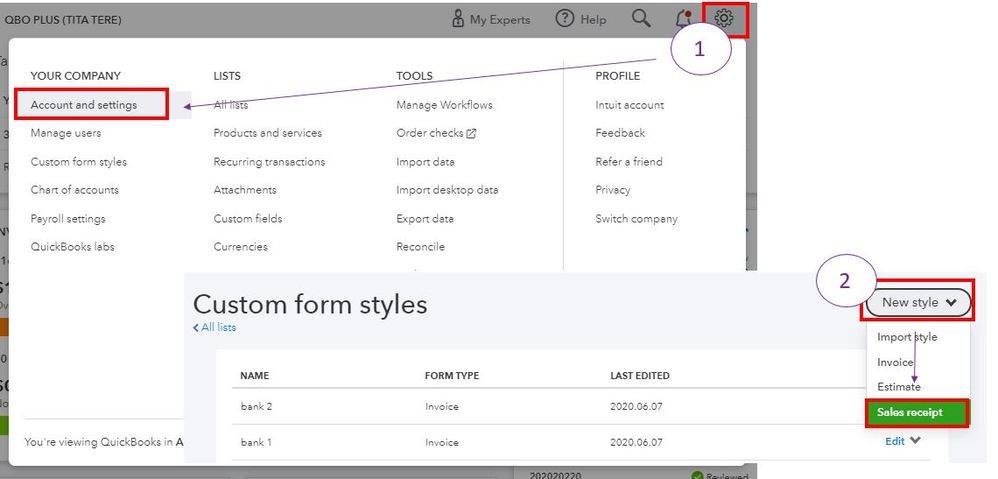The height and width of the screenshot is (479, 998).
Task: Go back to All lists link
Action: pyautogui.click(x=216, y=327)
